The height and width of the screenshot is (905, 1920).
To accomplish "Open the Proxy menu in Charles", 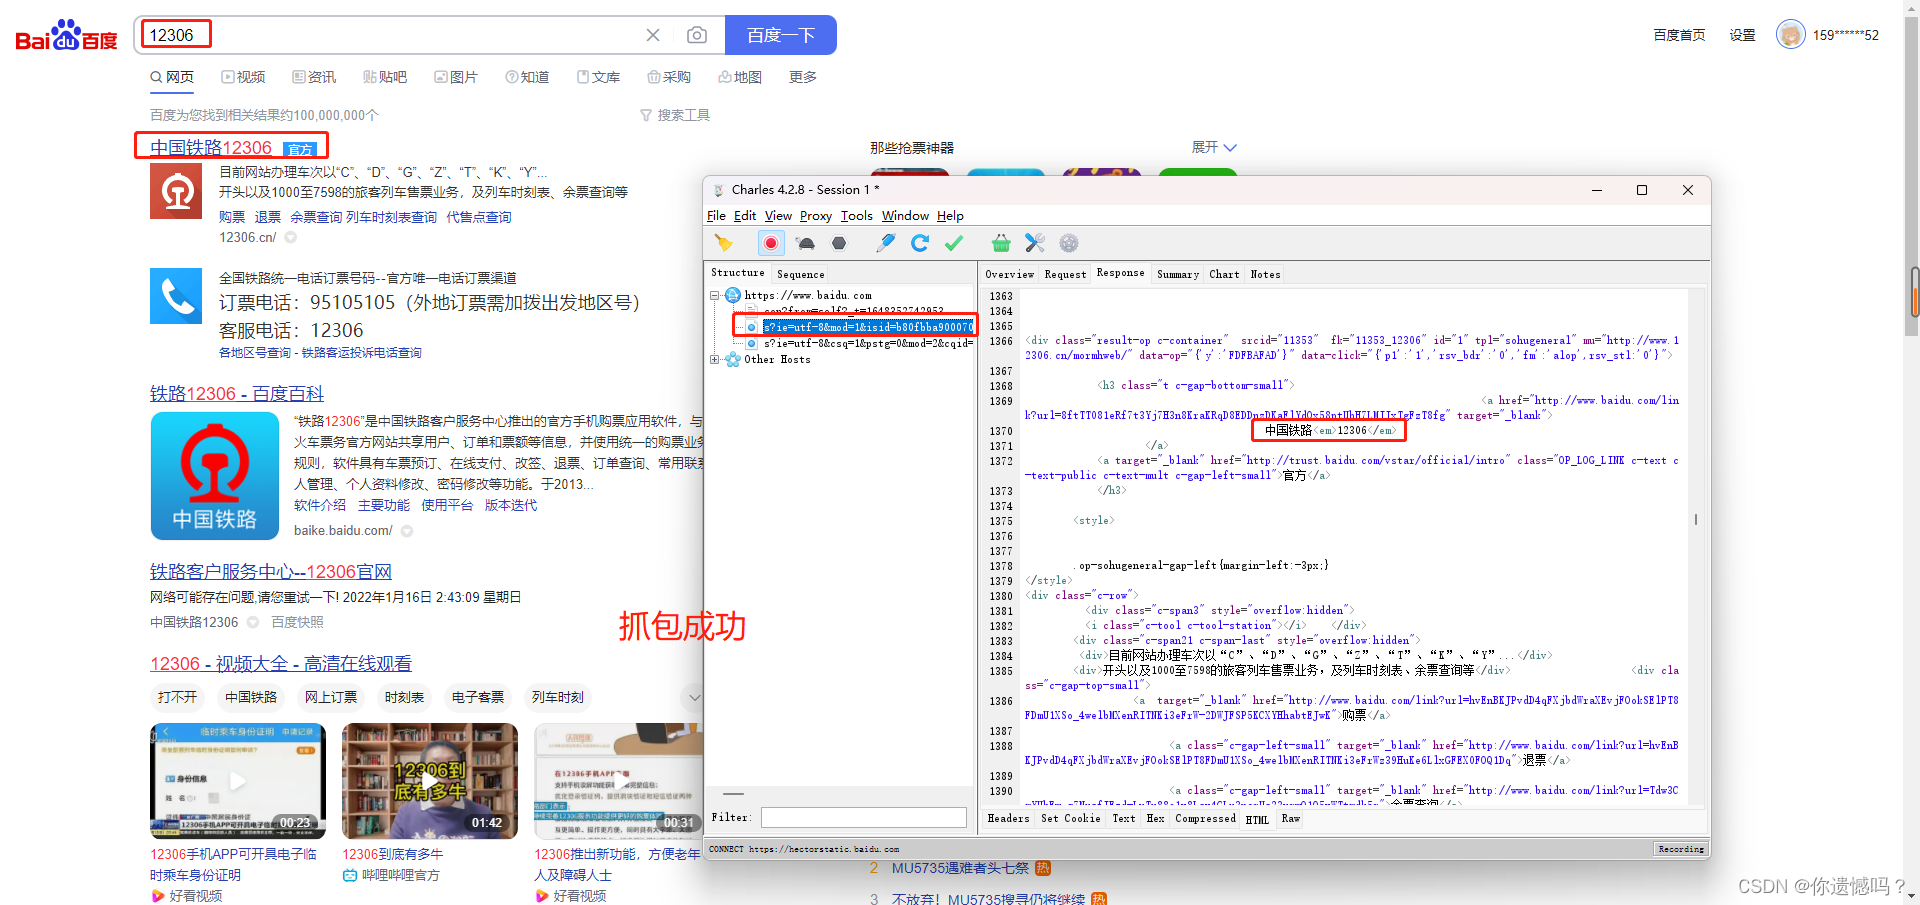I will (x=815, y=215).
